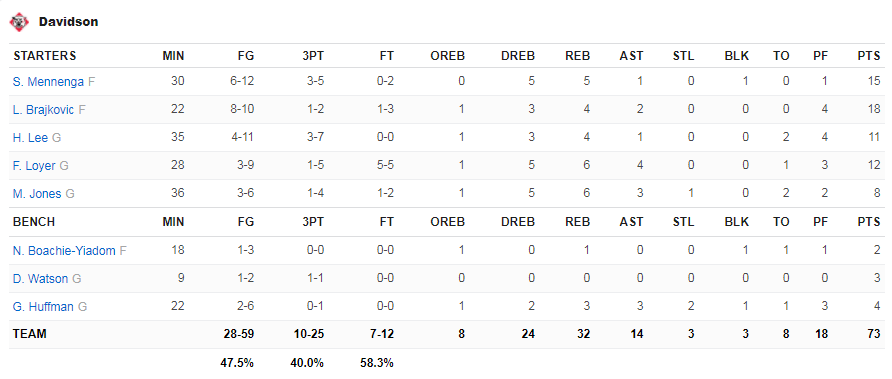Screen dimensions: 892x379
Task: Click the STARTERS column header
Action: (44, 56)
